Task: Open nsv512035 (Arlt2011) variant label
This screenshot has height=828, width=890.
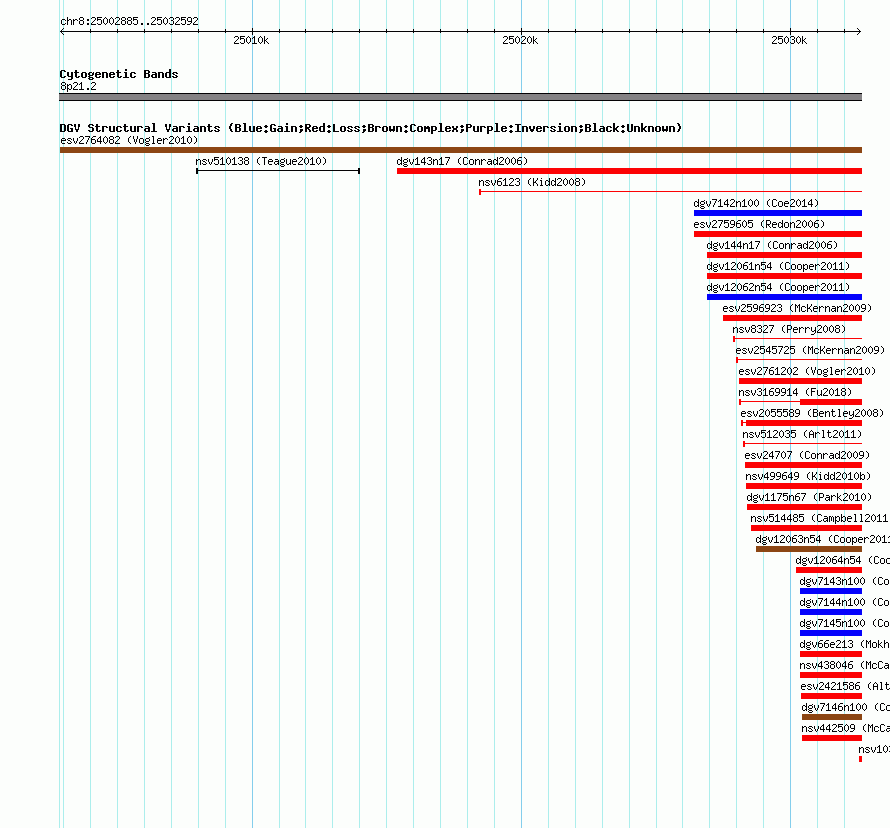Action: [802, 434]
